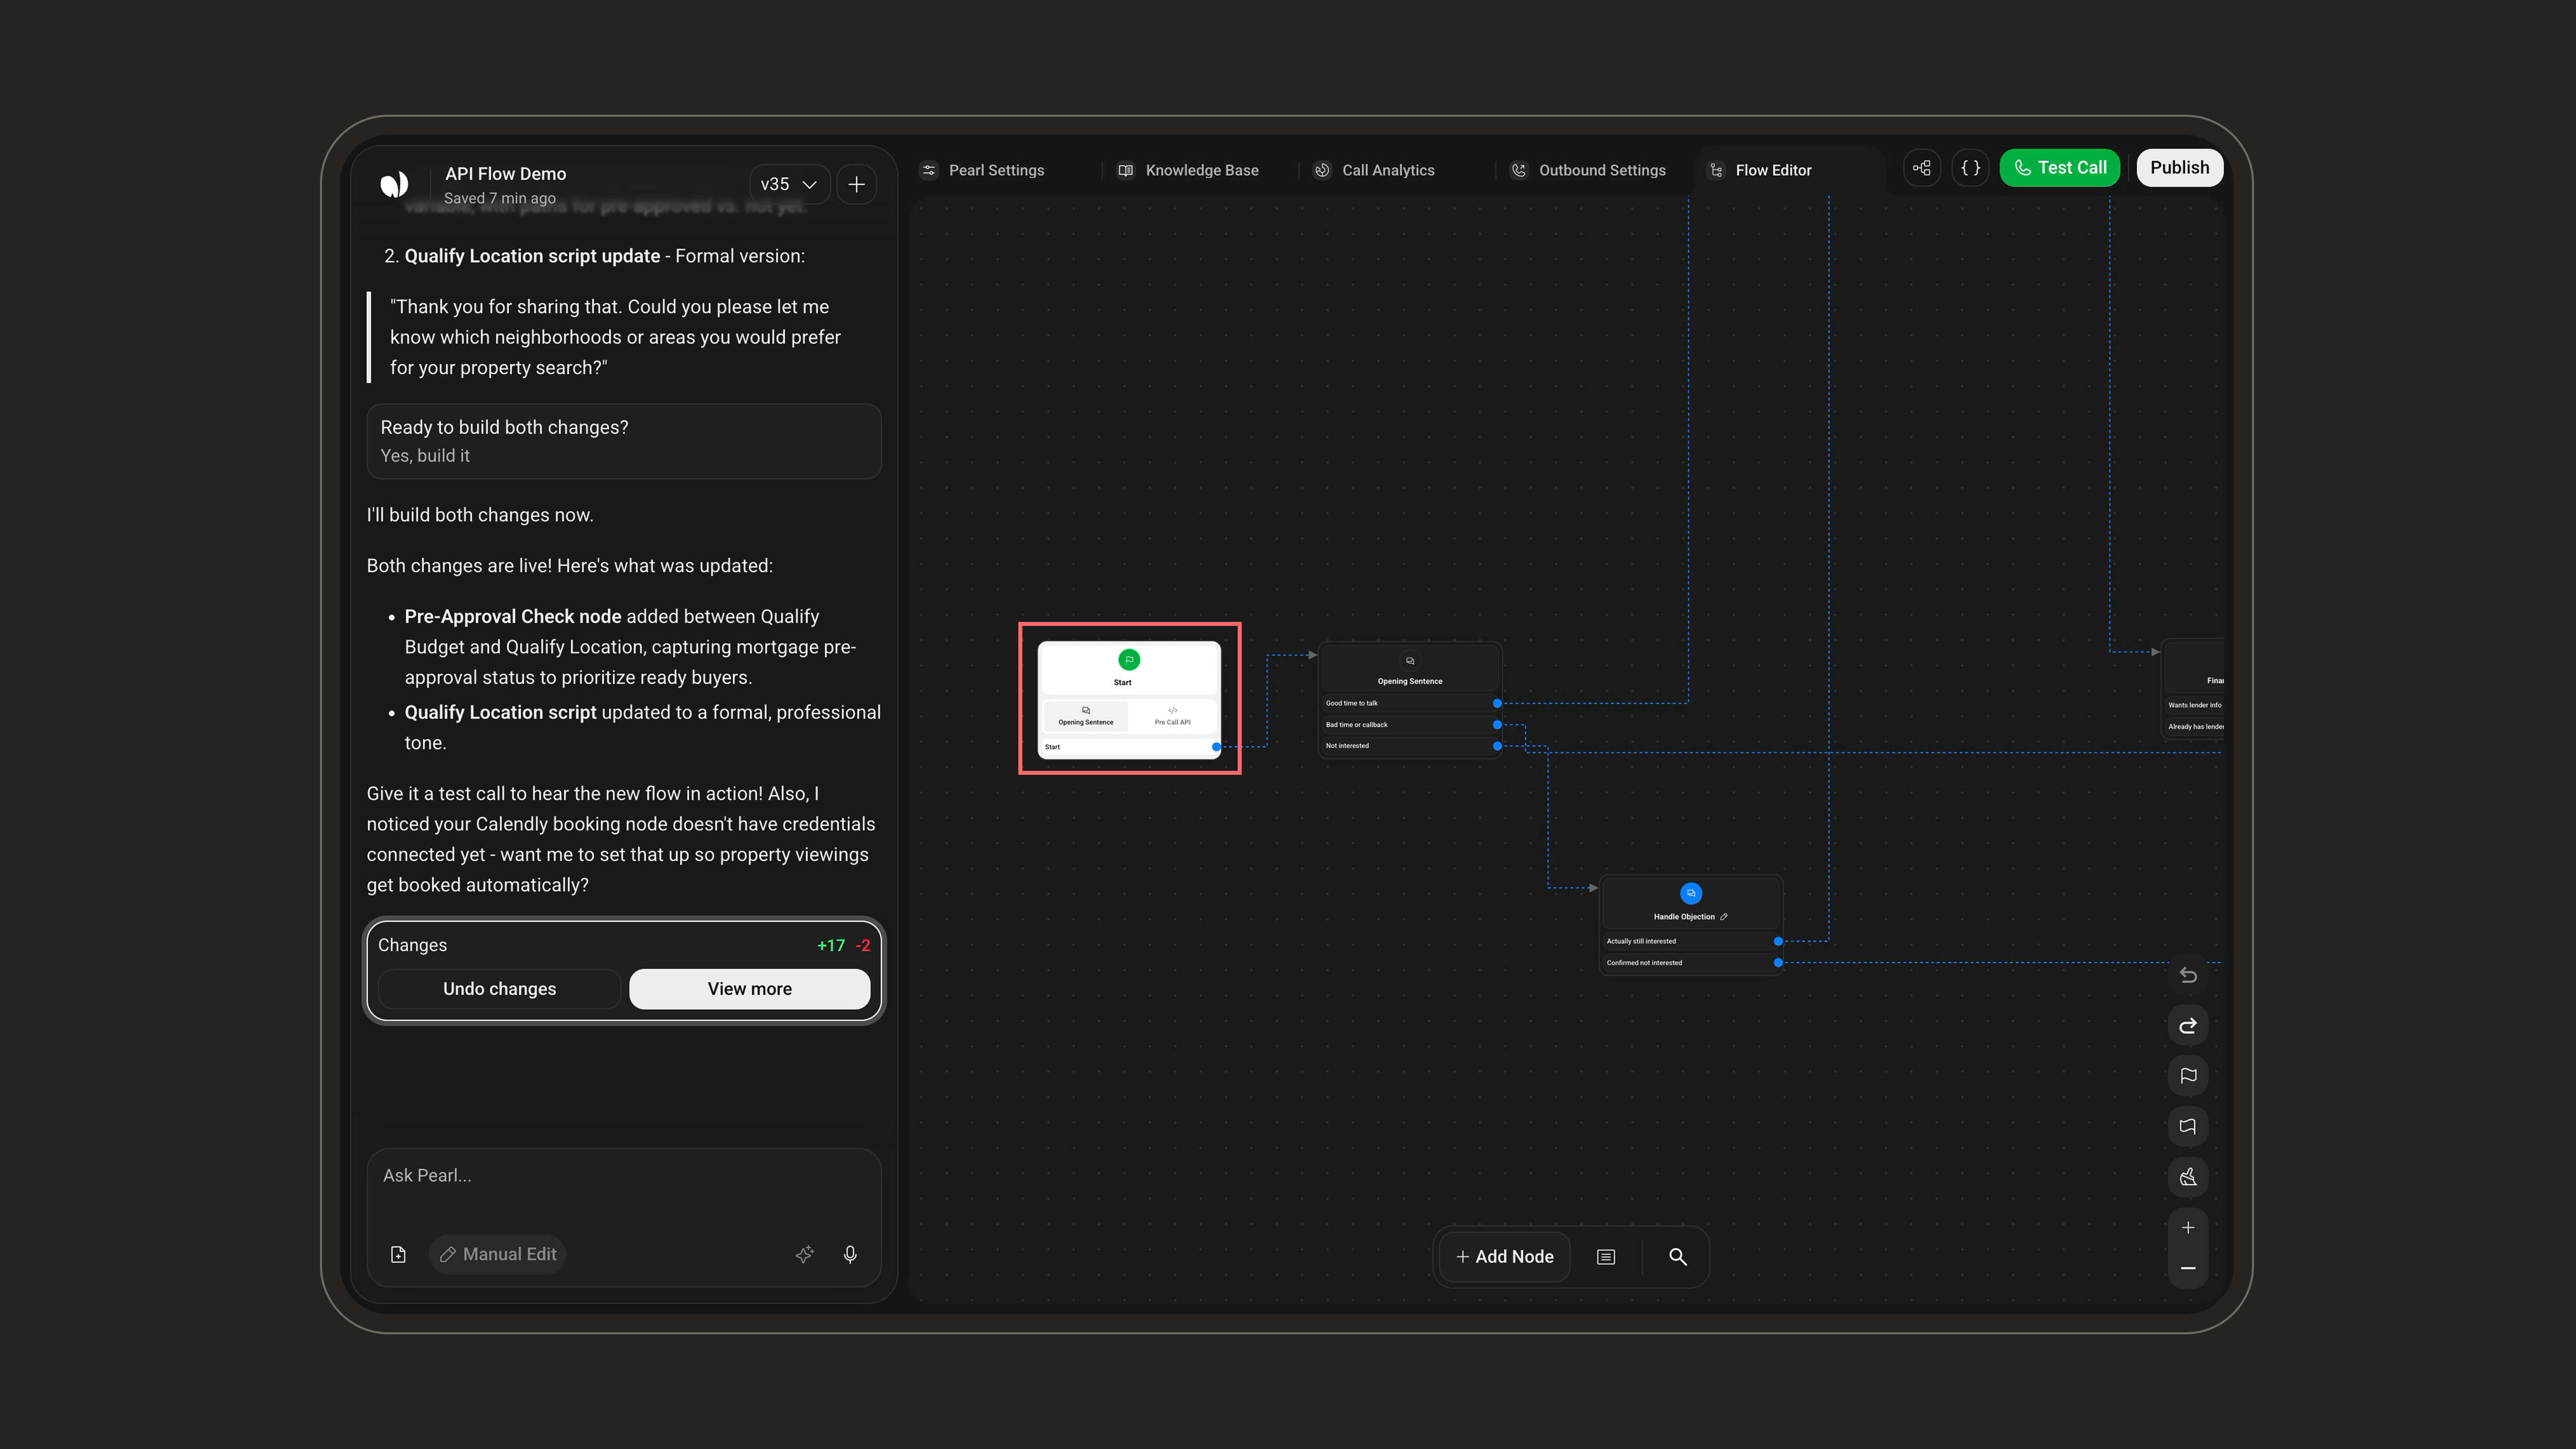The width and height of the screenshot is (2576, 1449).
Task: Open Outbound Settings tab
Action: [1588, 170]
